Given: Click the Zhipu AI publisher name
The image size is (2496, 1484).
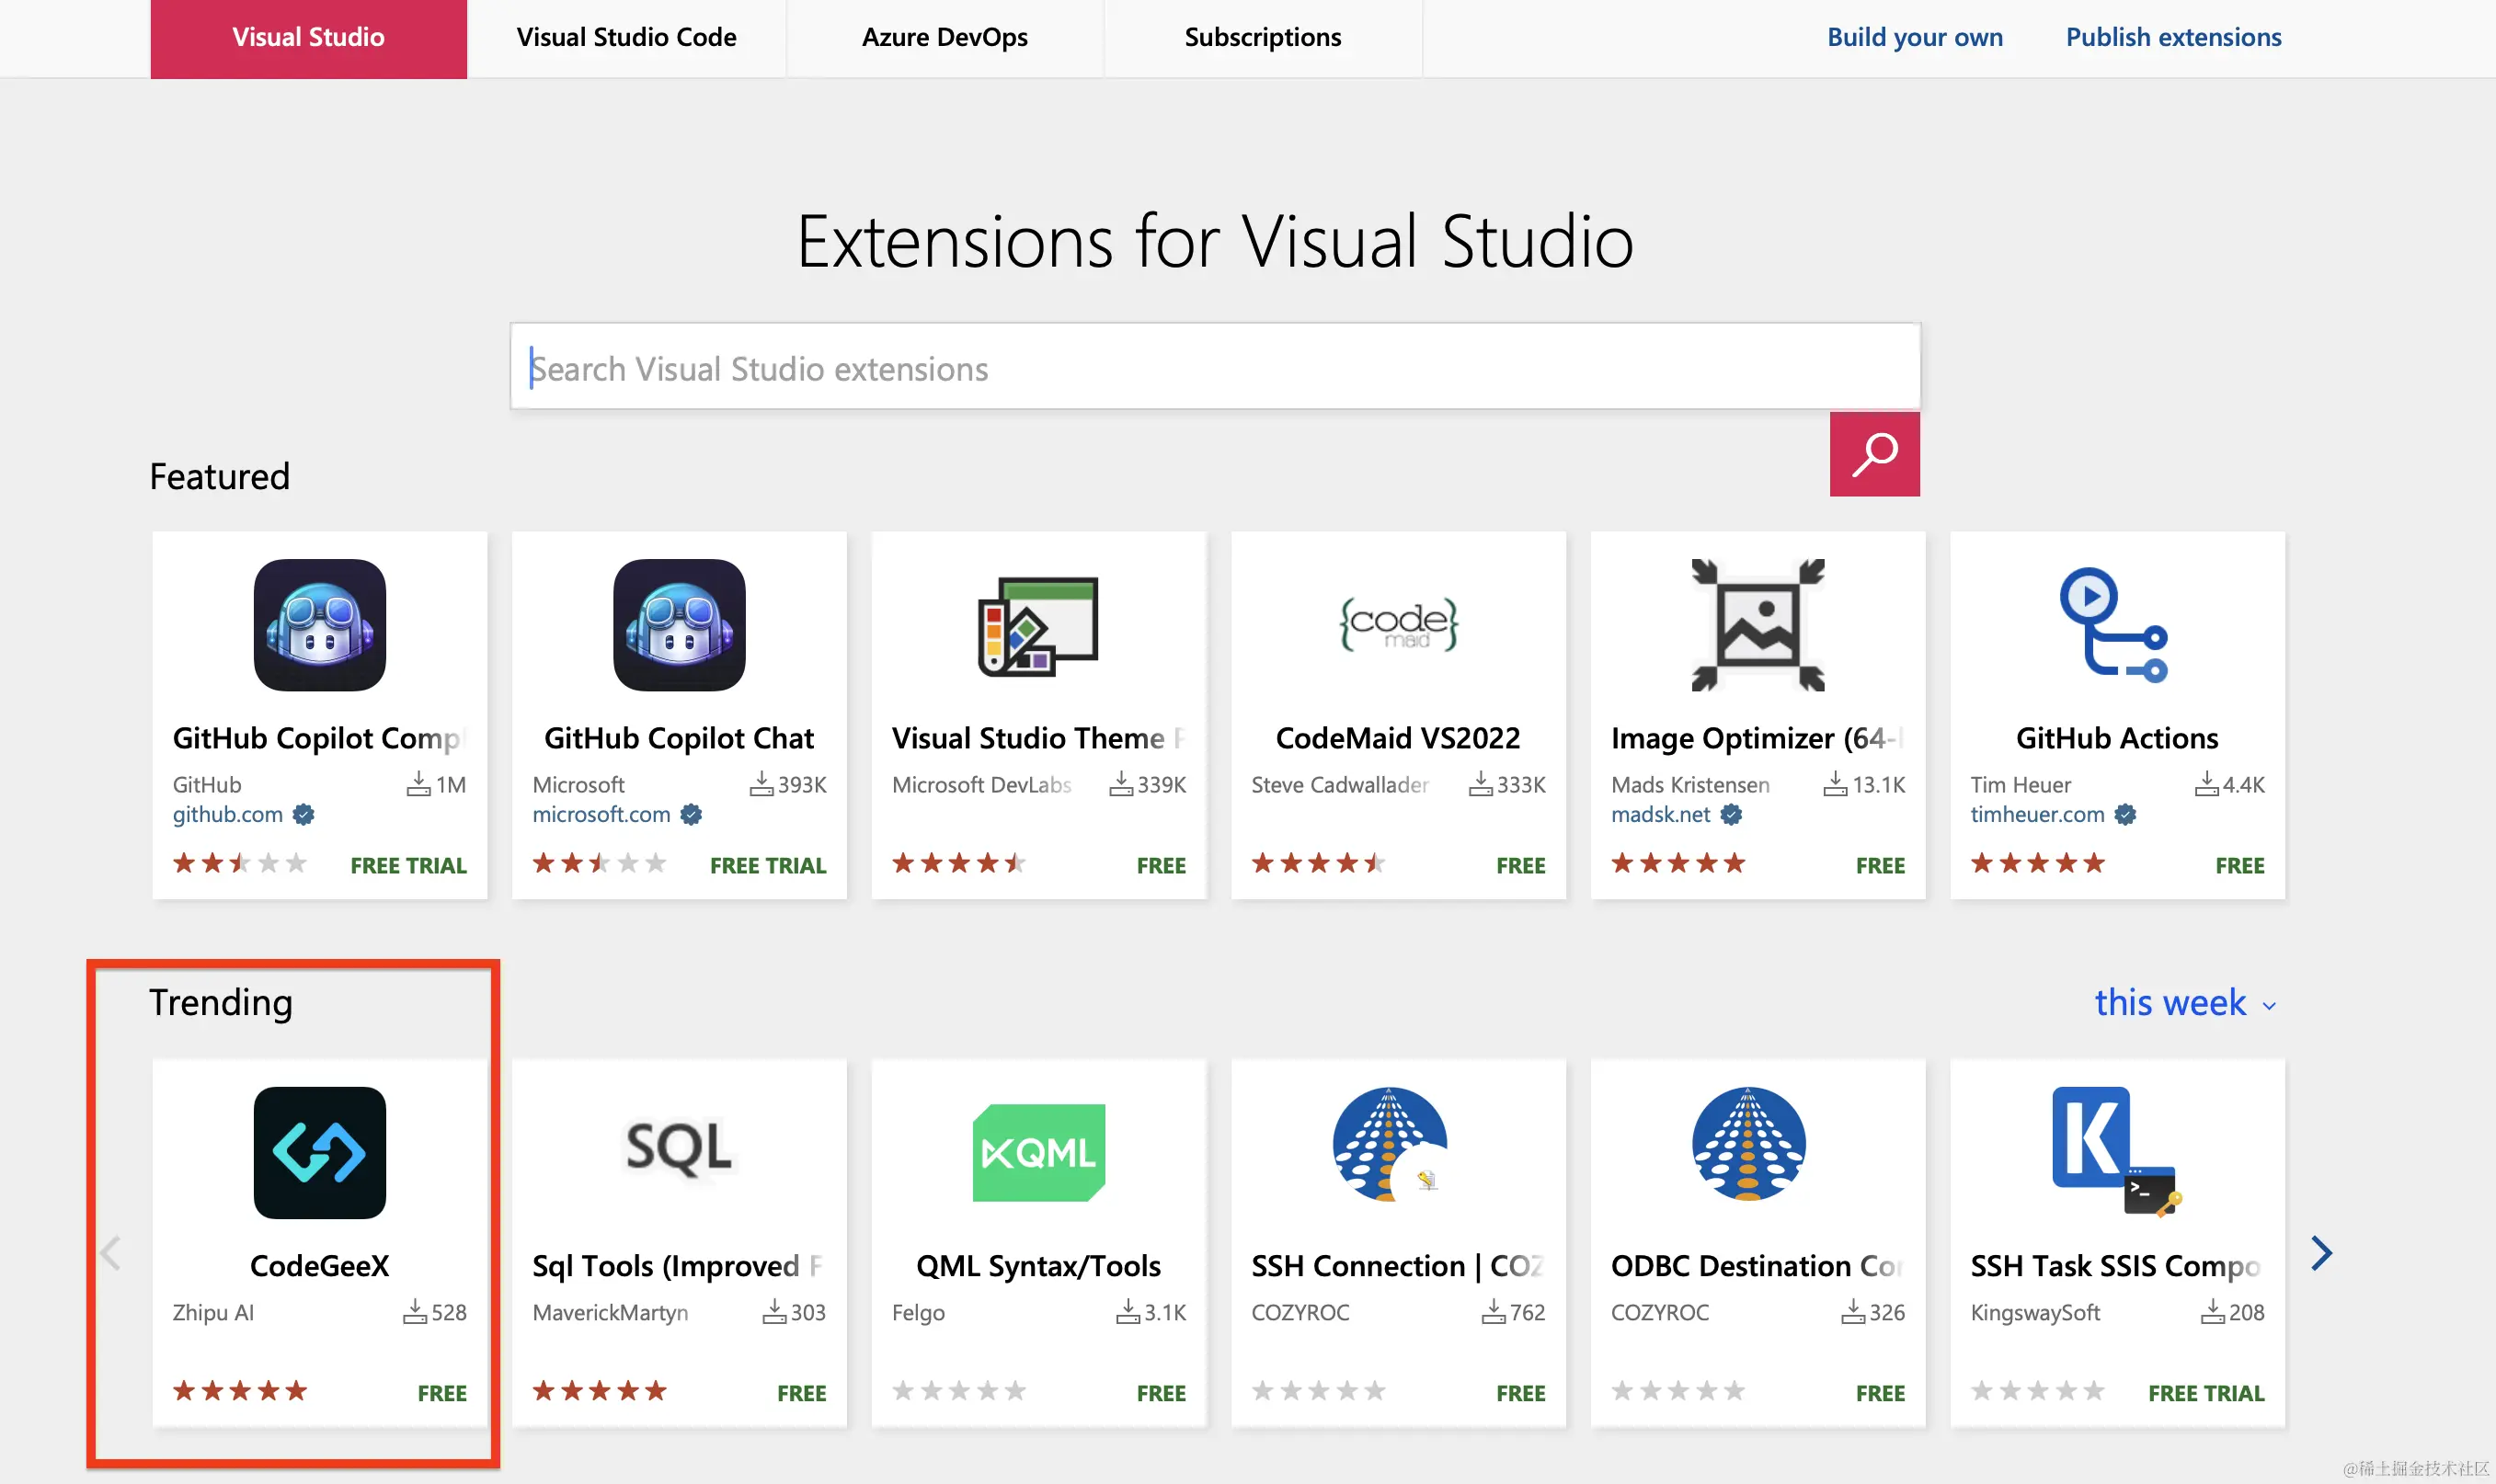Looking at the screenshot, I should pos(213,1312).
